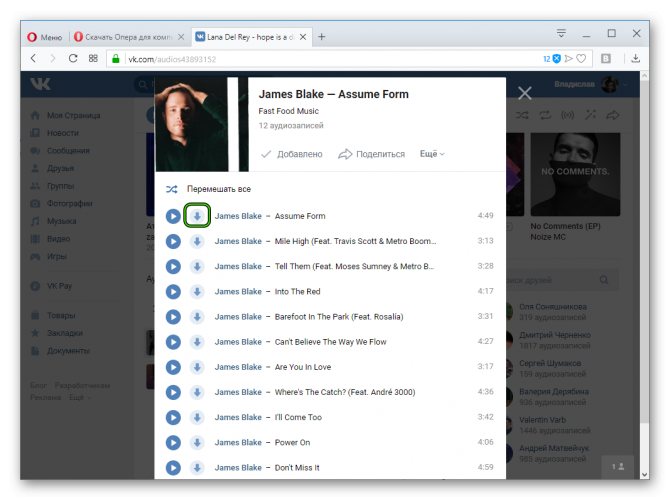The width and height of the screenshot is (670, 500).
Task: Download I'll Come Too track
Action: tap(197, 418)
